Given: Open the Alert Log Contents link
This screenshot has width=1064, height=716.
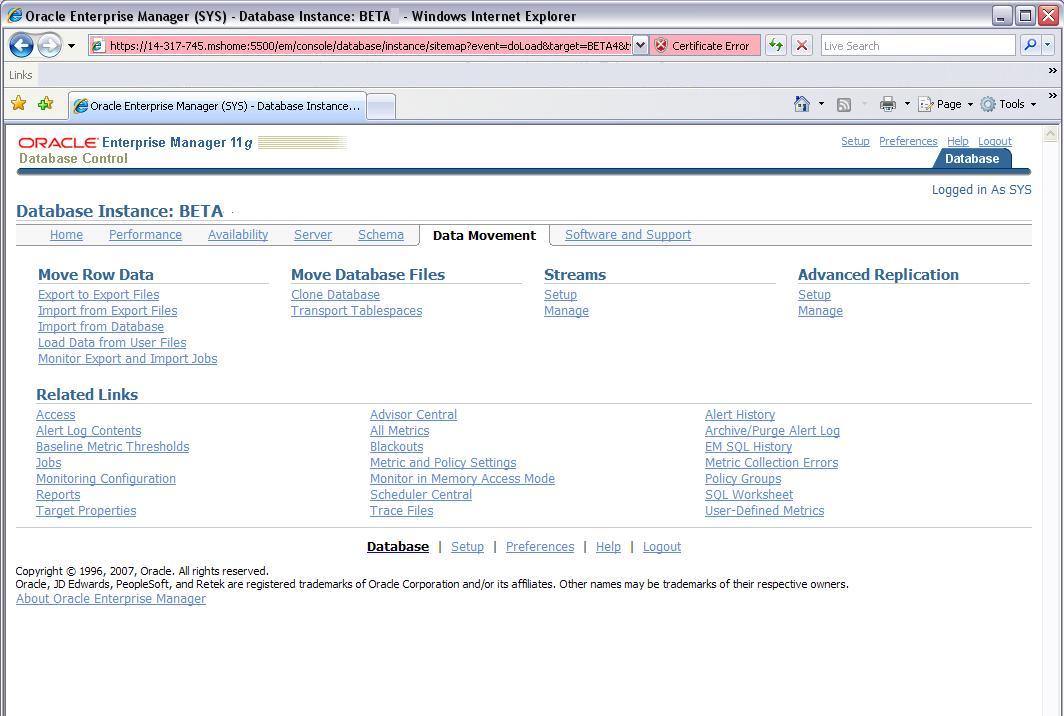Looking at the screenshot, I should (x=89, y=431).
